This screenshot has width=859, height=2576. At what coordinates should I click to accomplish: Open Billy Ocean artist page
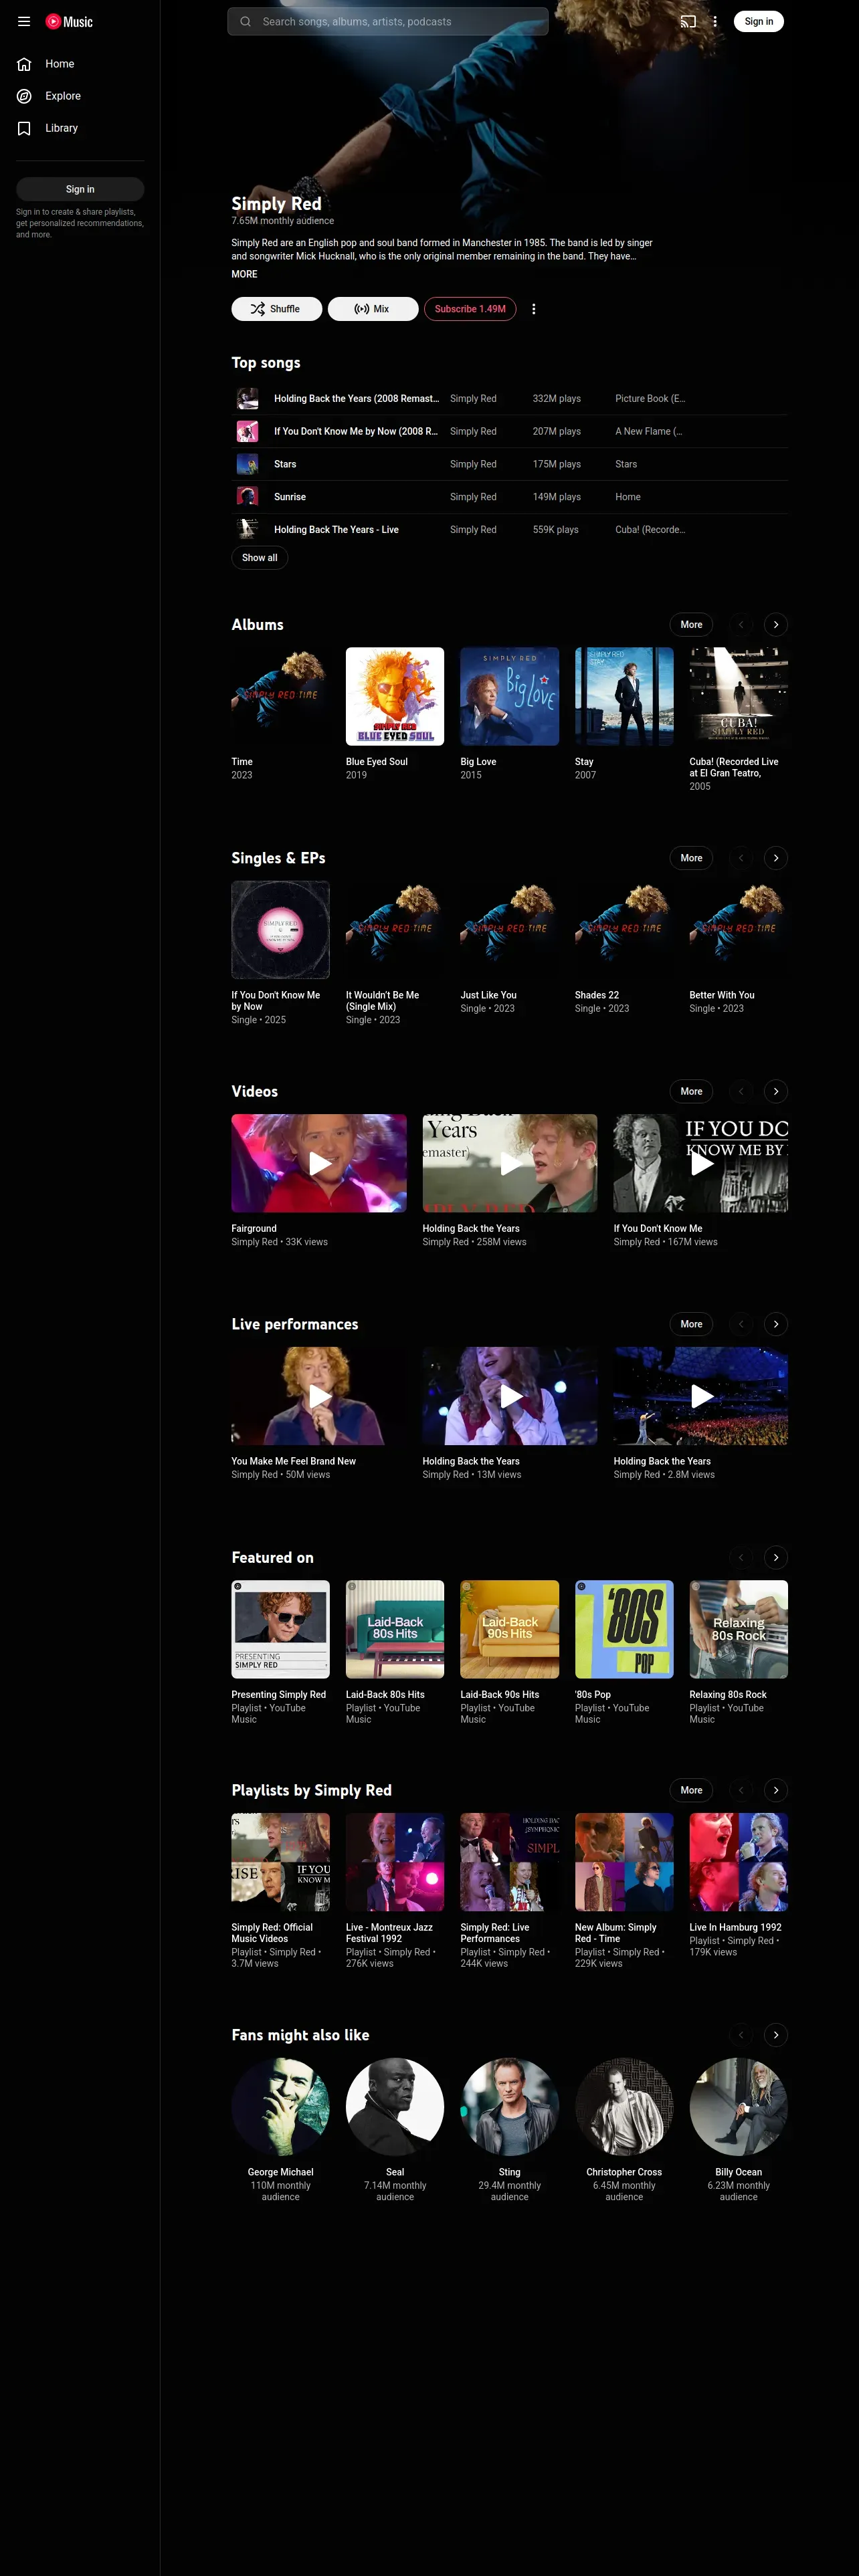[738, 2107]
